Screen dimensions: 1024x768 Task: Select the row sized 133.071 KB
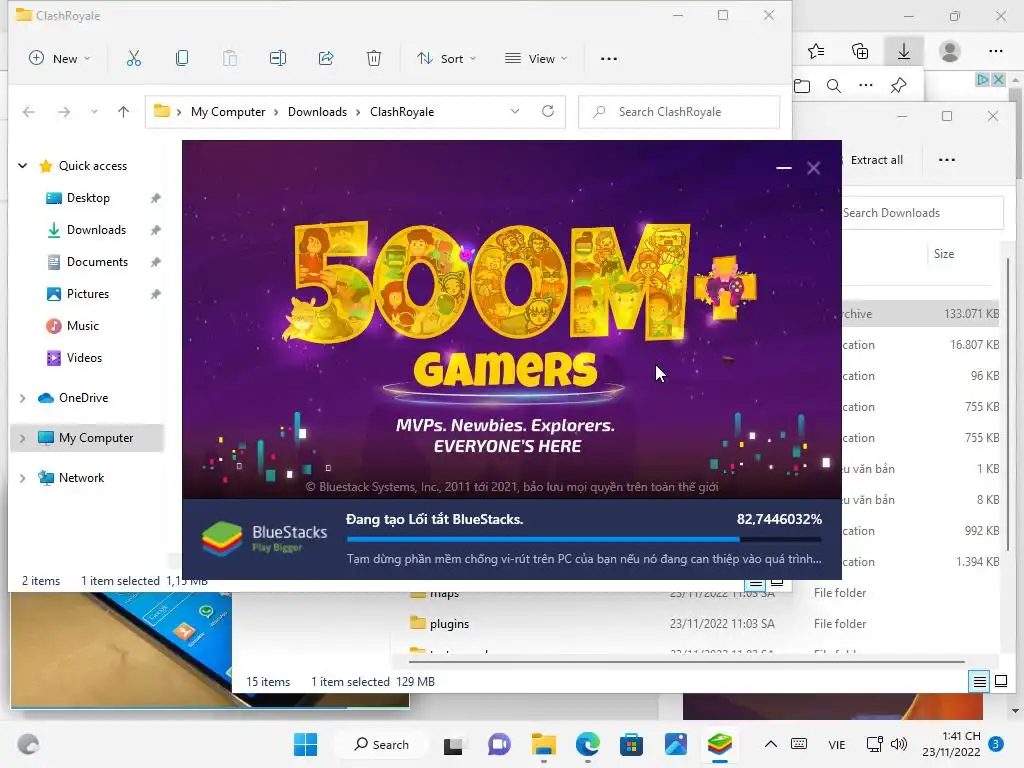click(x=920, y=314)
